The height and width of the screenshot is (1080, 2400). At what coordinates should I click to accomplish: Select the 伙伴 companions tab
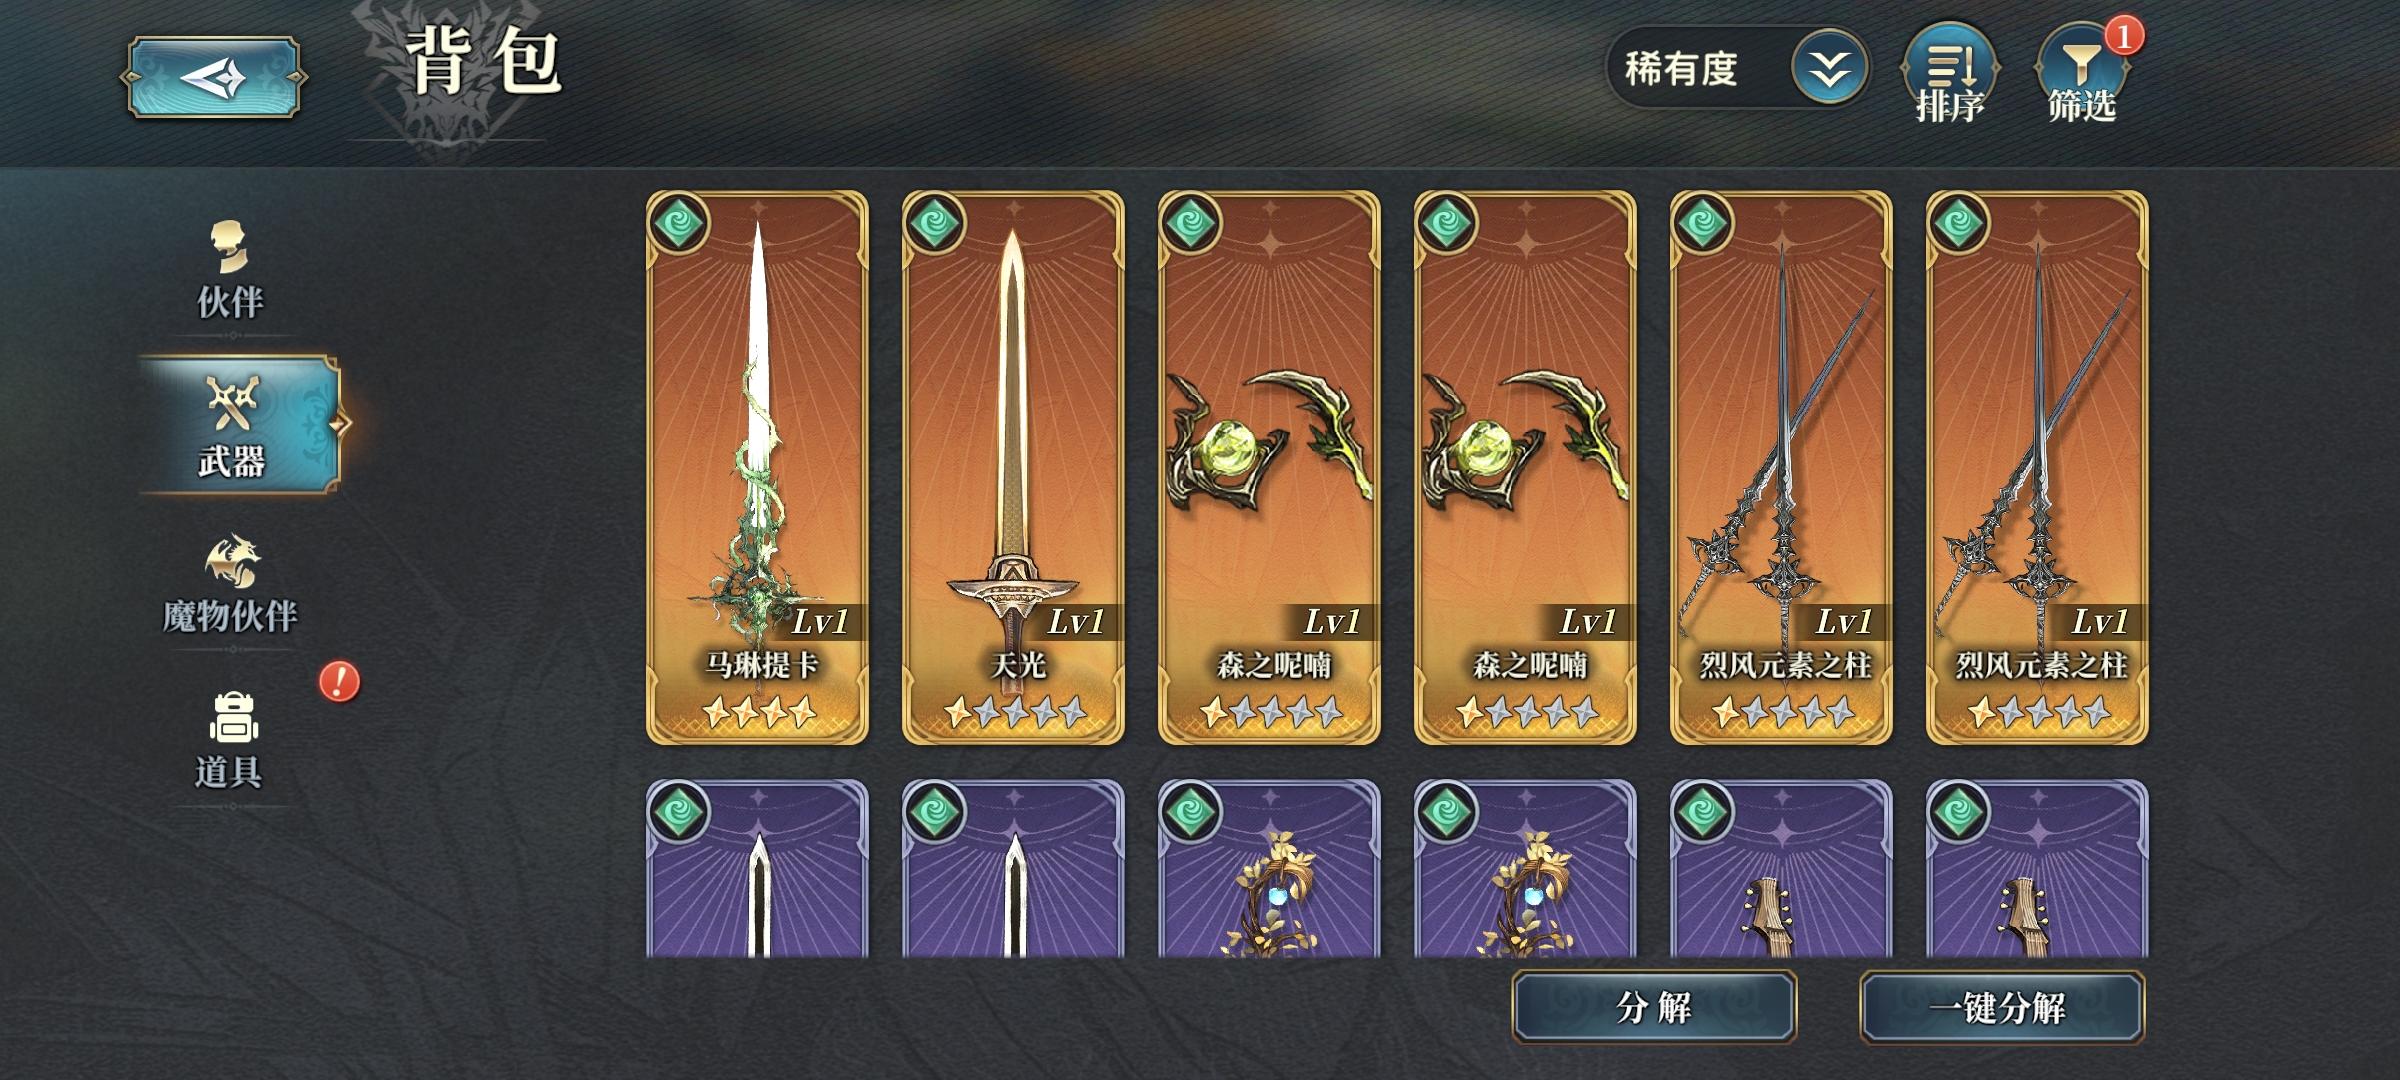point(231,272)
